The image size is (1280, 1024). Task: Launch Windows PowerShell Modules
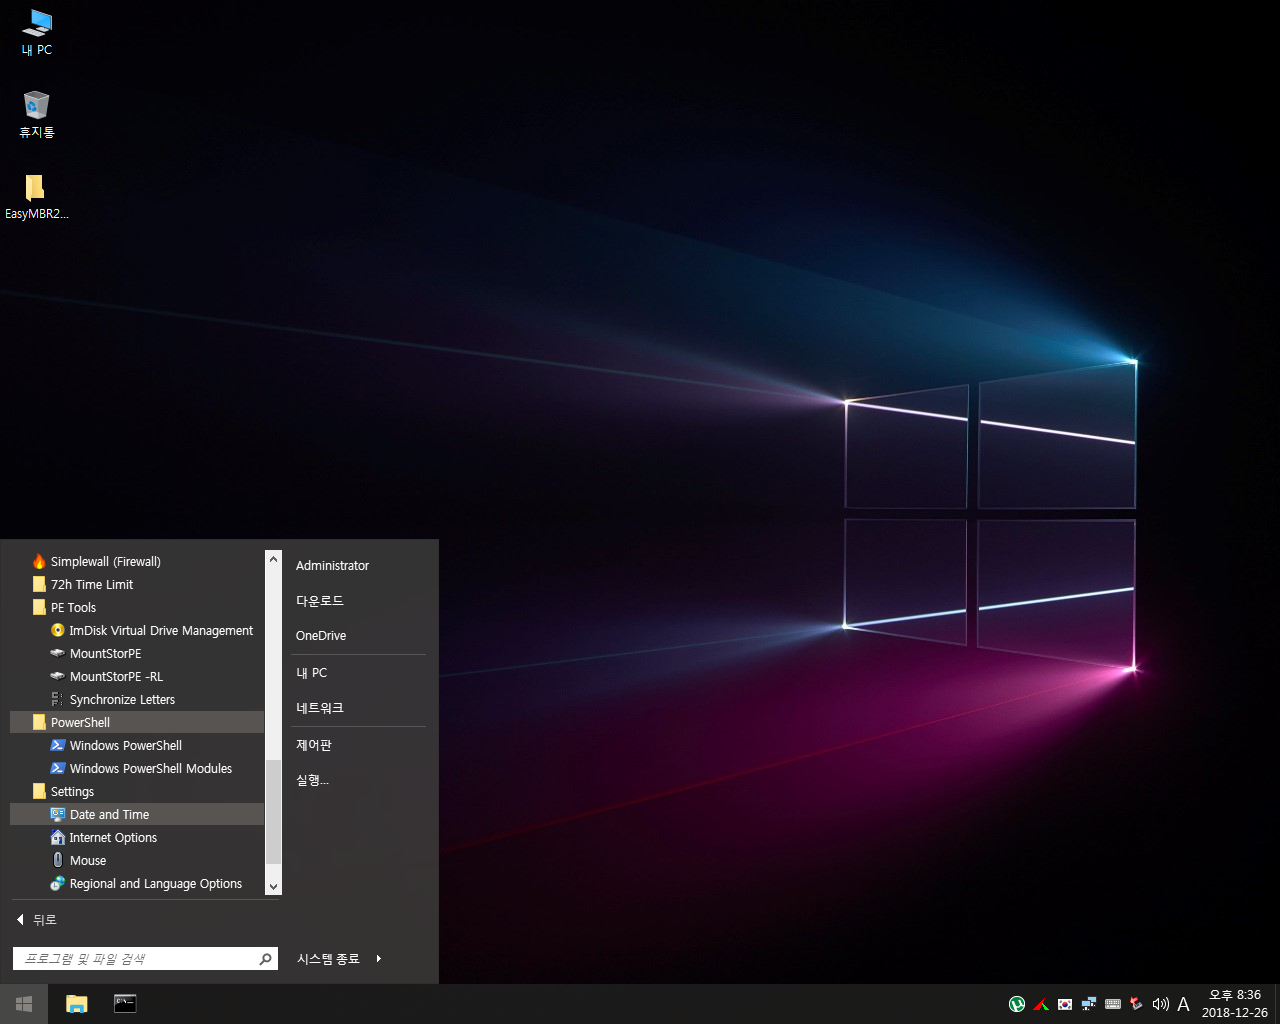137,768
